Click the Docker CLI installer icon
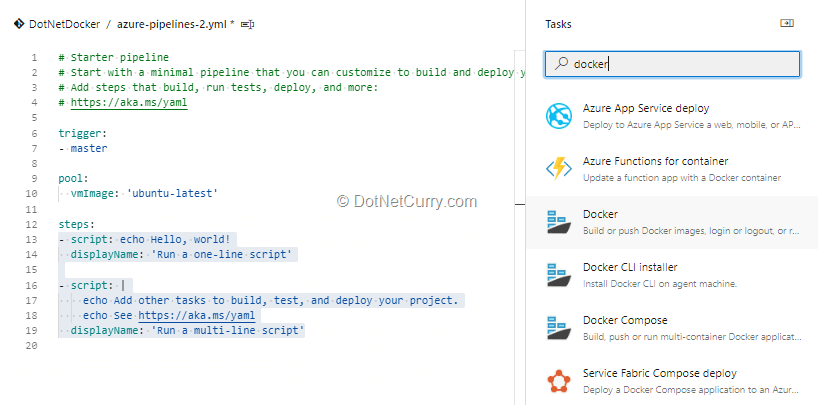This screenshot has height=405, width=818. click(x=559, y=275)
